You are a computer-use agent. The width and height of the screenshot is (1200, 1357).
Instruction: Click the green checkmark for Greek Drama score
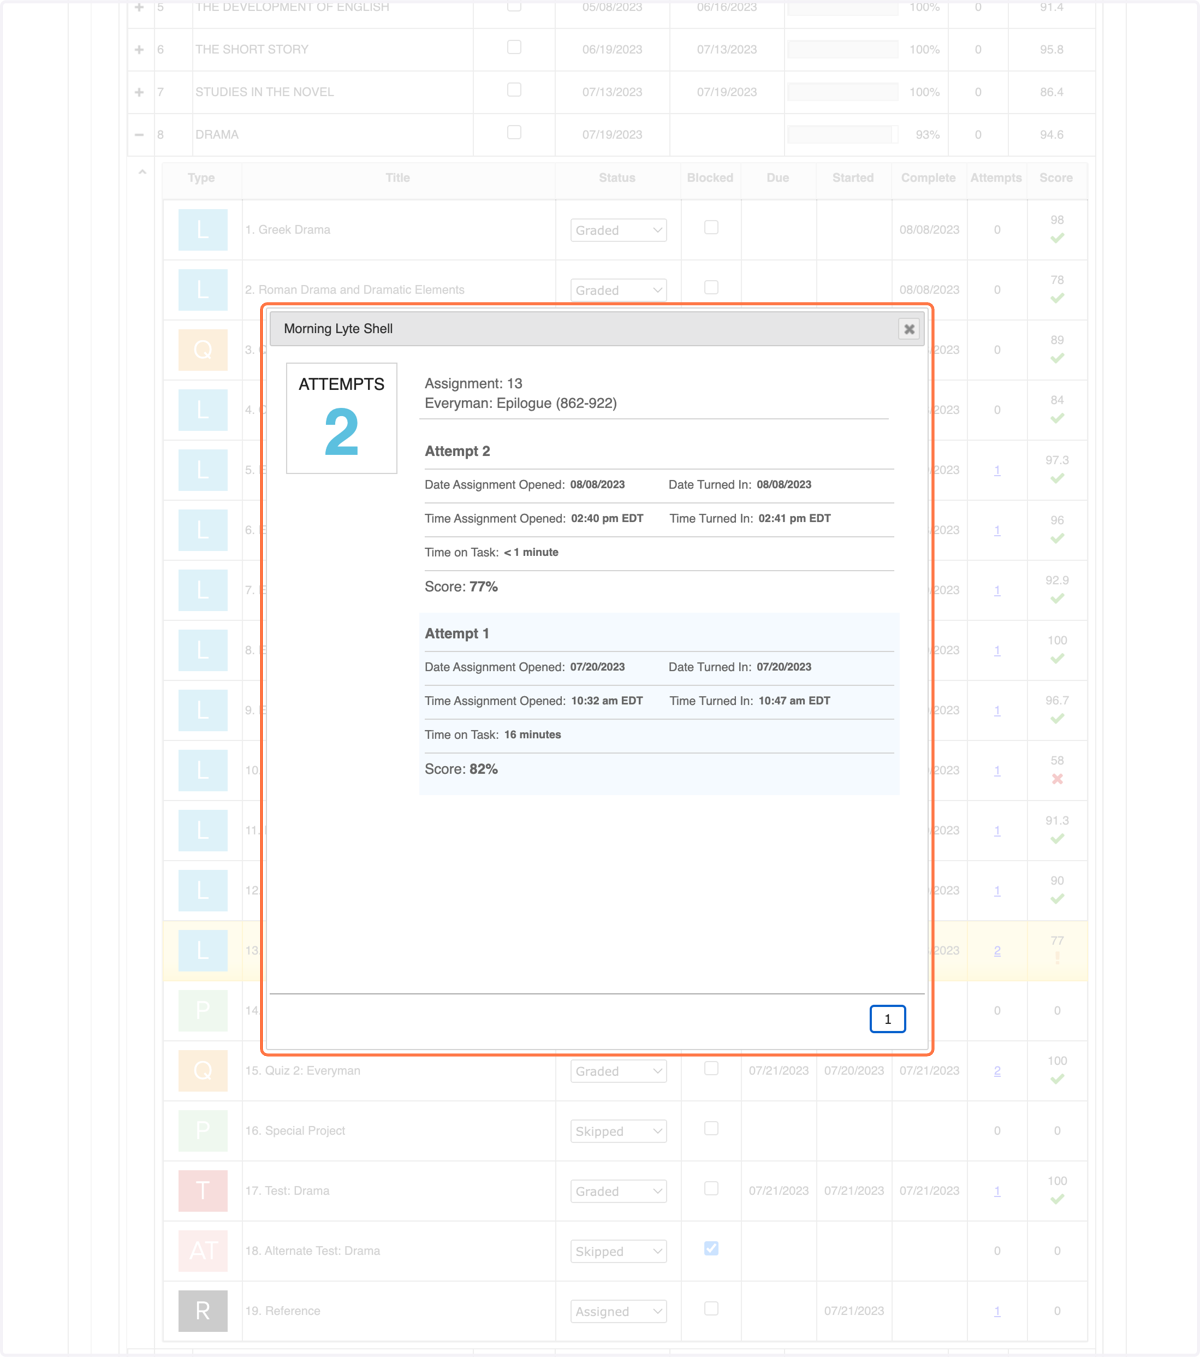[x=1057, y=239]
